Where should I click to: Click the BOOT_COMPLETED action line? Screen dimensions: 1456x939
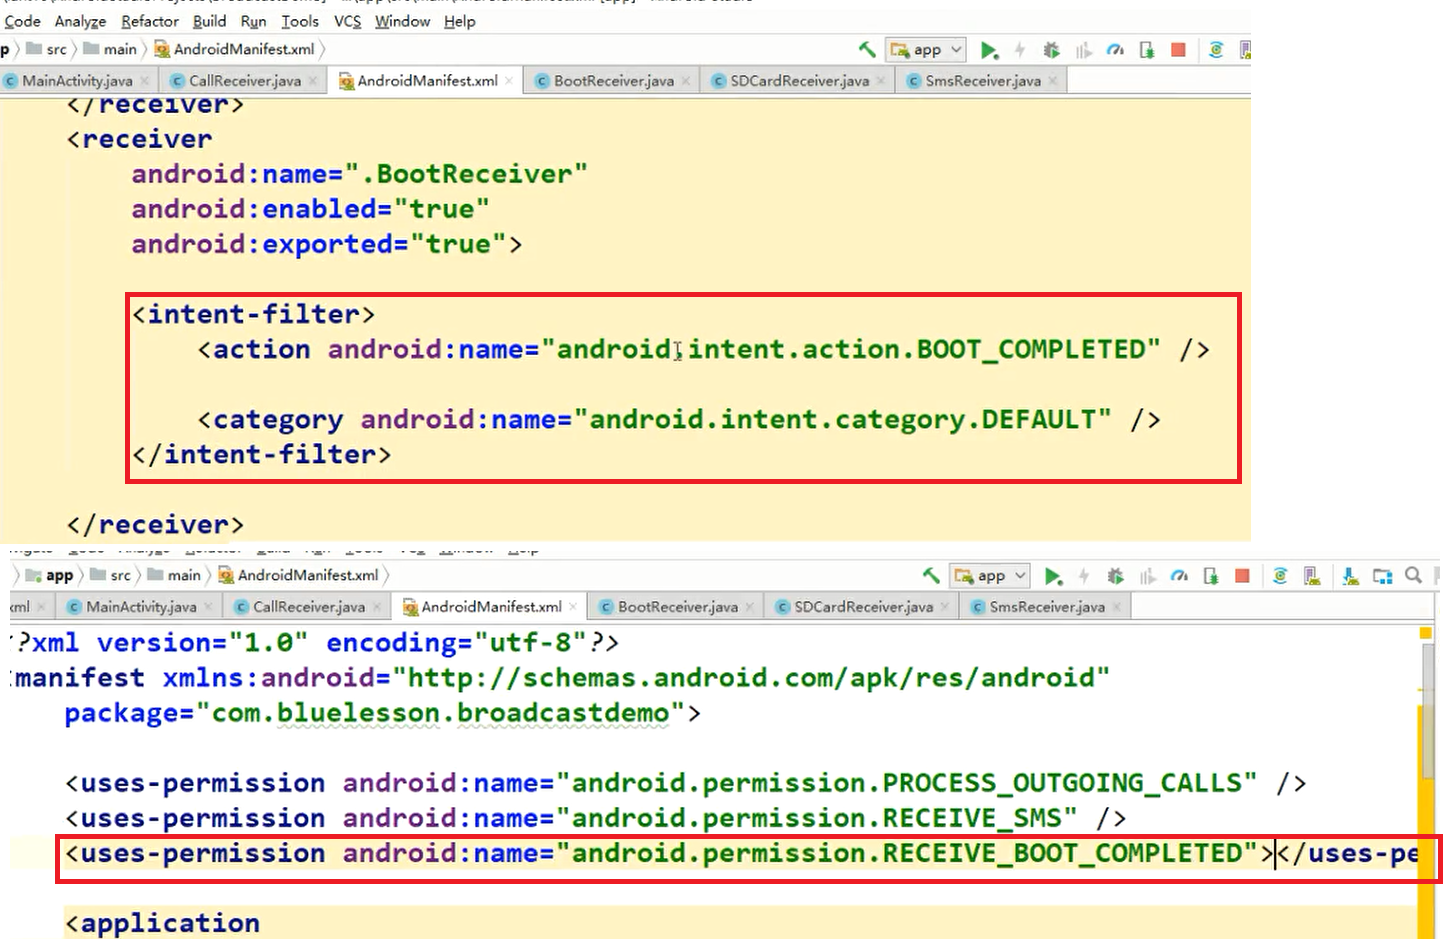pyautogui.click(x=703, y=349)
